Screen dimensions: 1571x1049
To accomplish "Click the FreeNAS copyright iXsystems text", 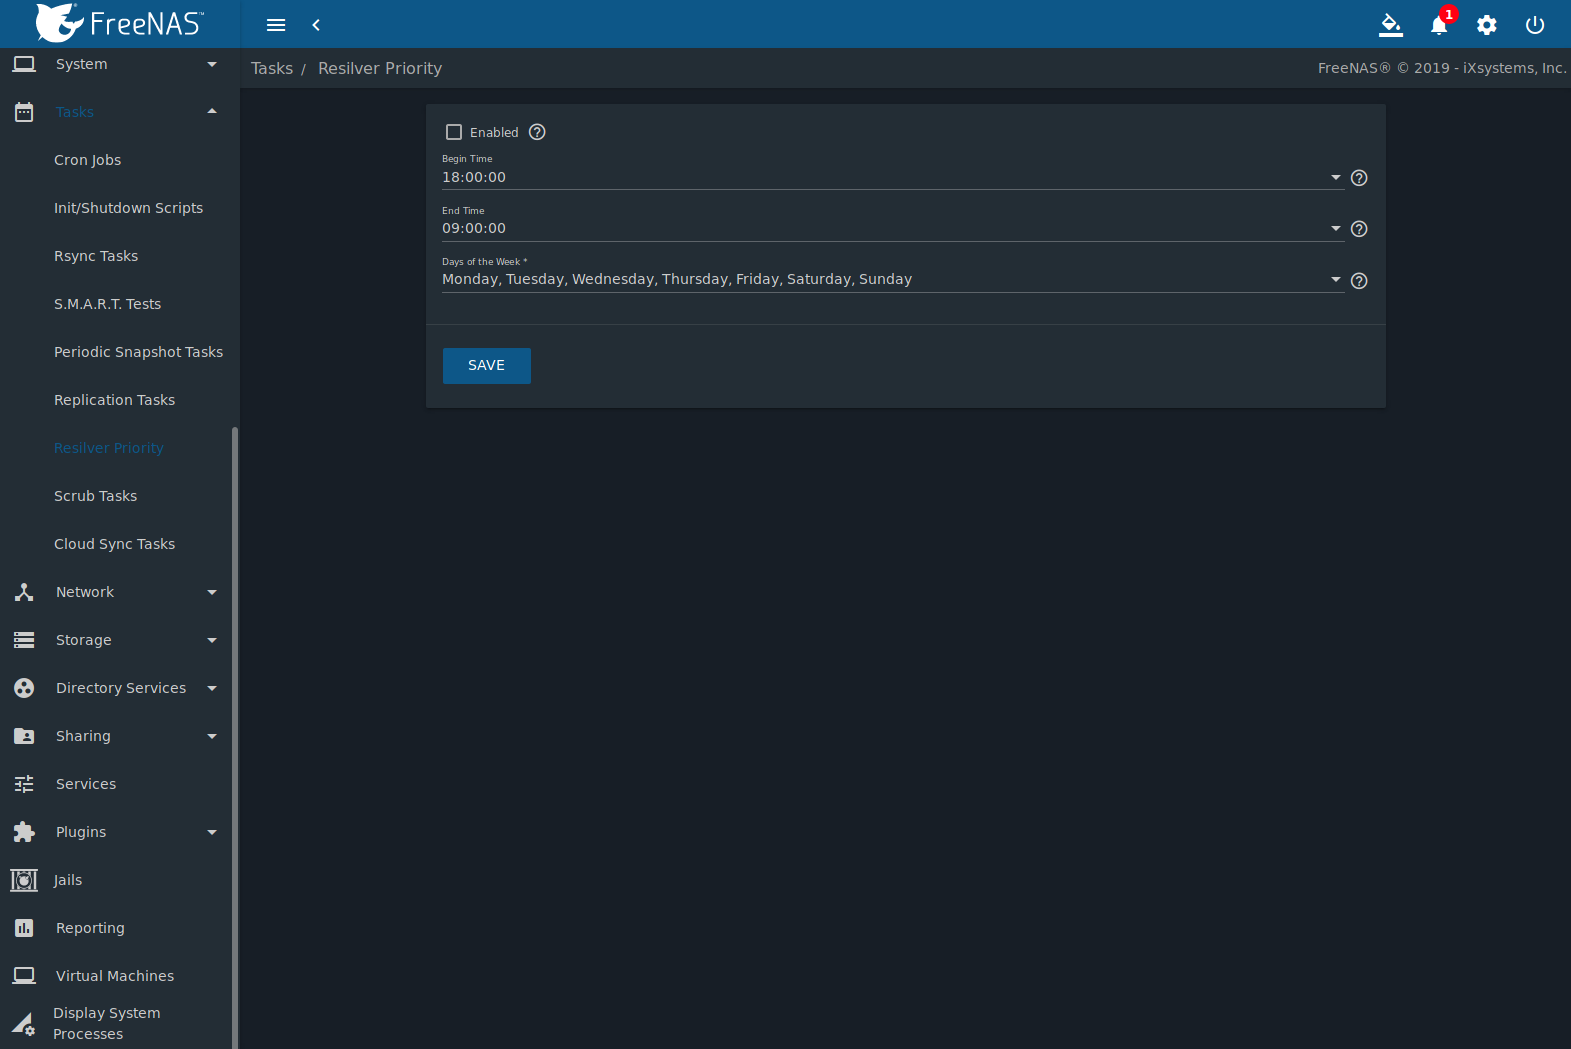I will tap(1442, 68).
